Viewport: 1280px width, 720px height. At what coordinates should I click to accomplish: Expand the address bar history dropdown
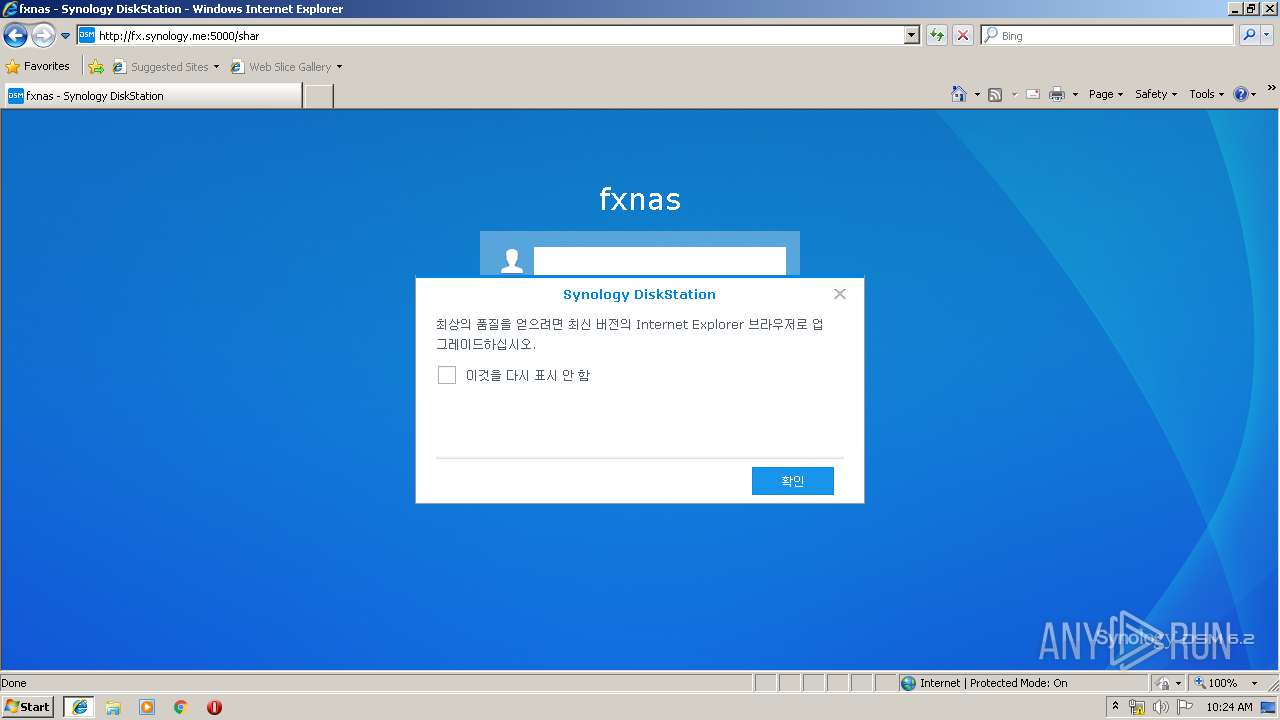tap(911, 35)
